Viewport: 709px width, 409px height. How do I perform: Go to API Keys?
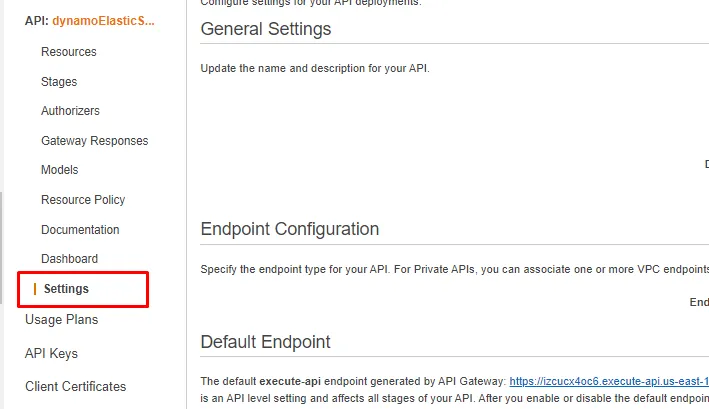click(x=52, y=353)
